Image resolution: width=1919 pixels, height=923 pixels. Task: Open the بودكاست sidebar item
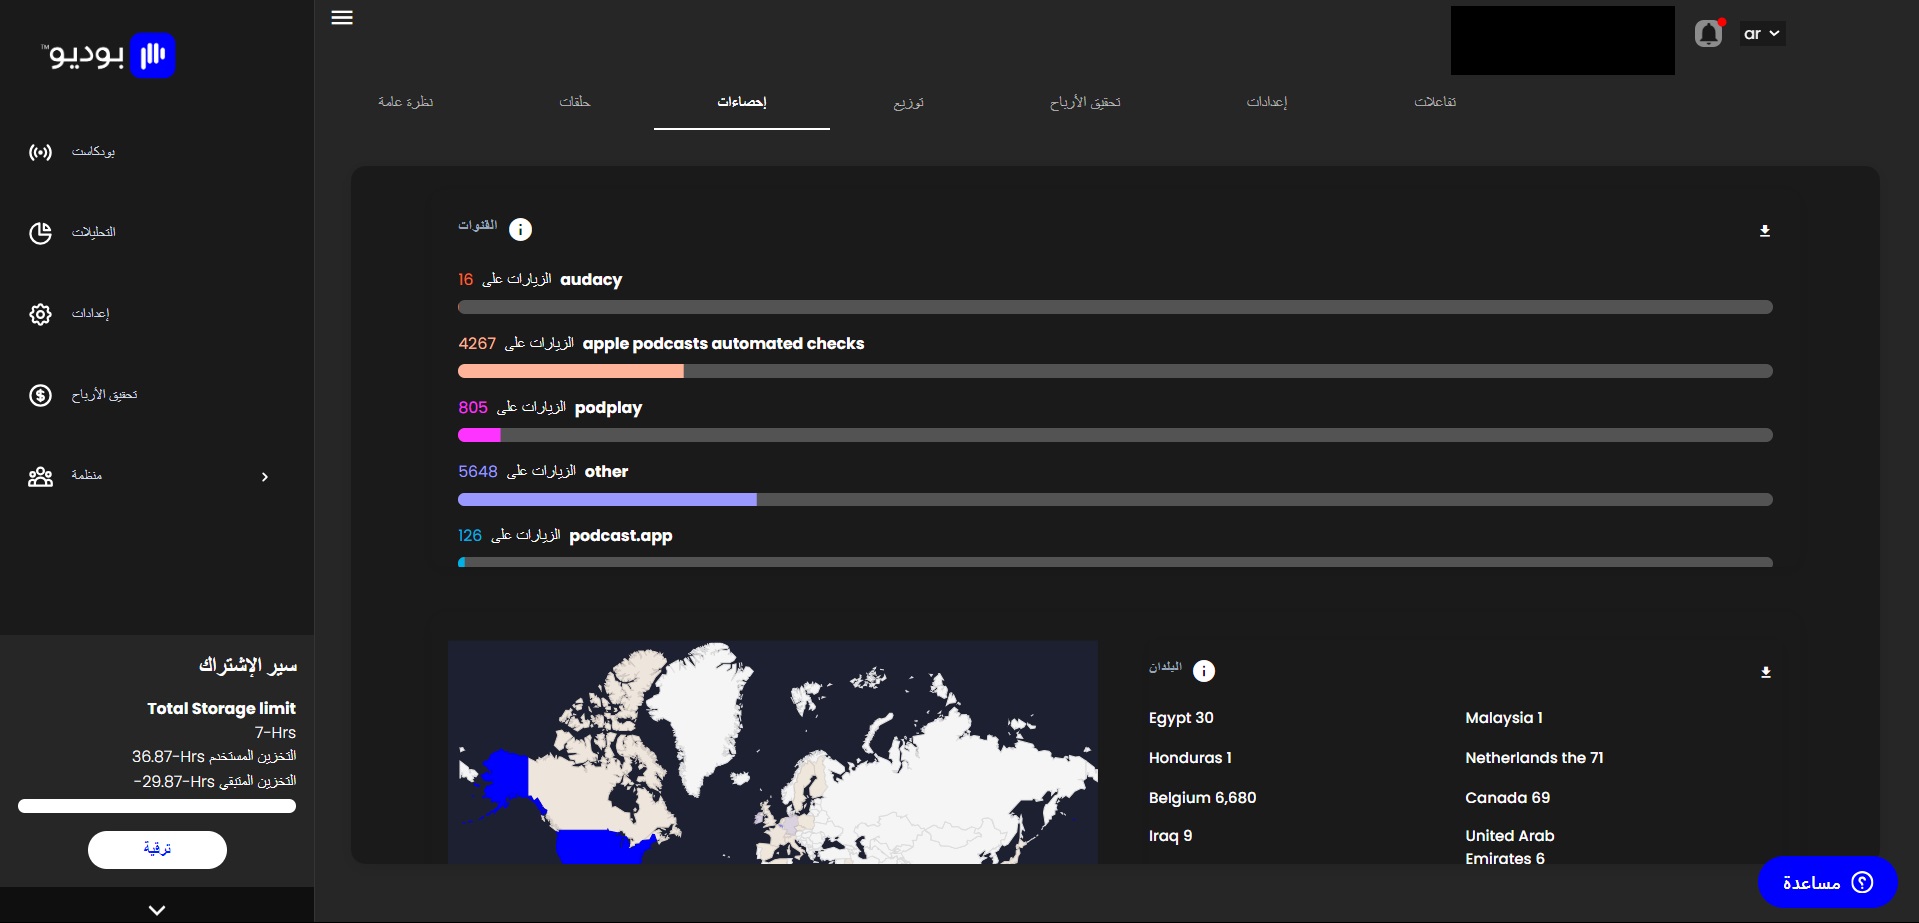[x=93, y=152]
